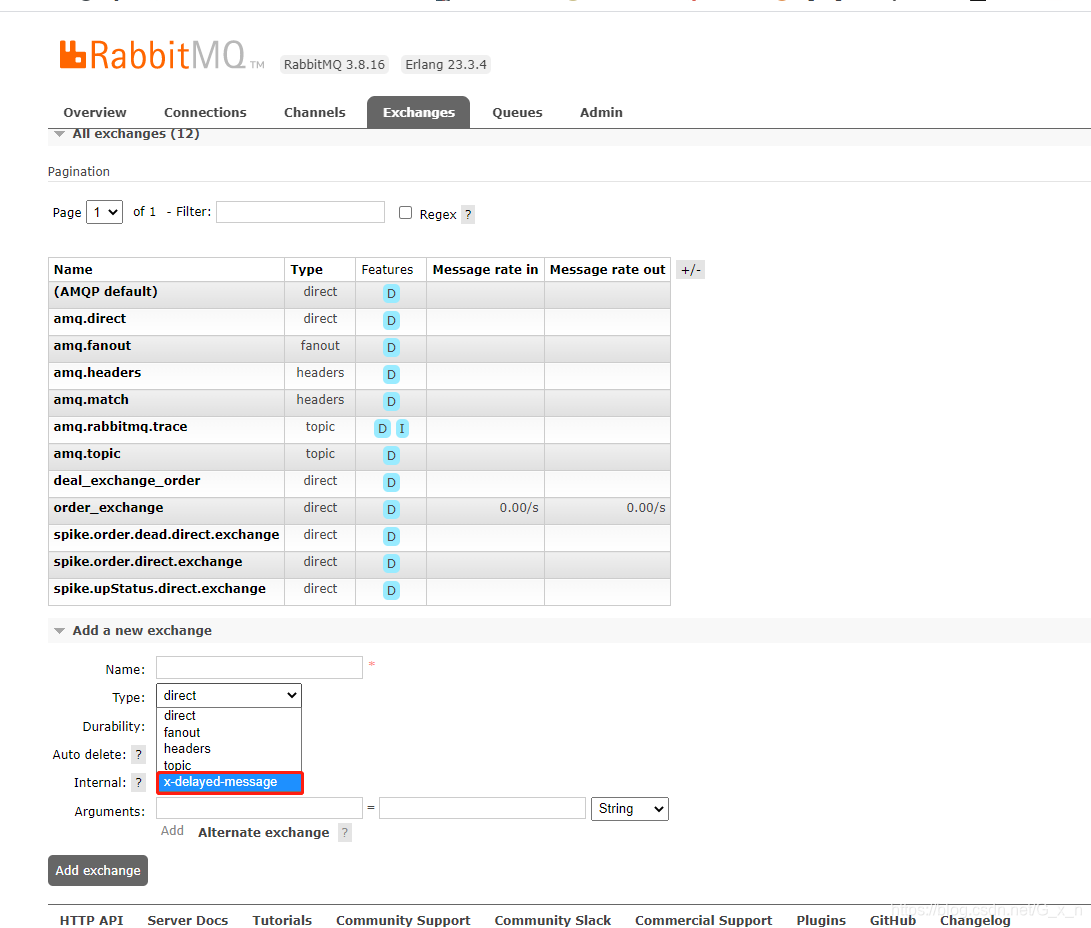Screen dimensions: 1091x928
Task: Collapse the Add a new exchange section
Action: (x=134, y=630)
